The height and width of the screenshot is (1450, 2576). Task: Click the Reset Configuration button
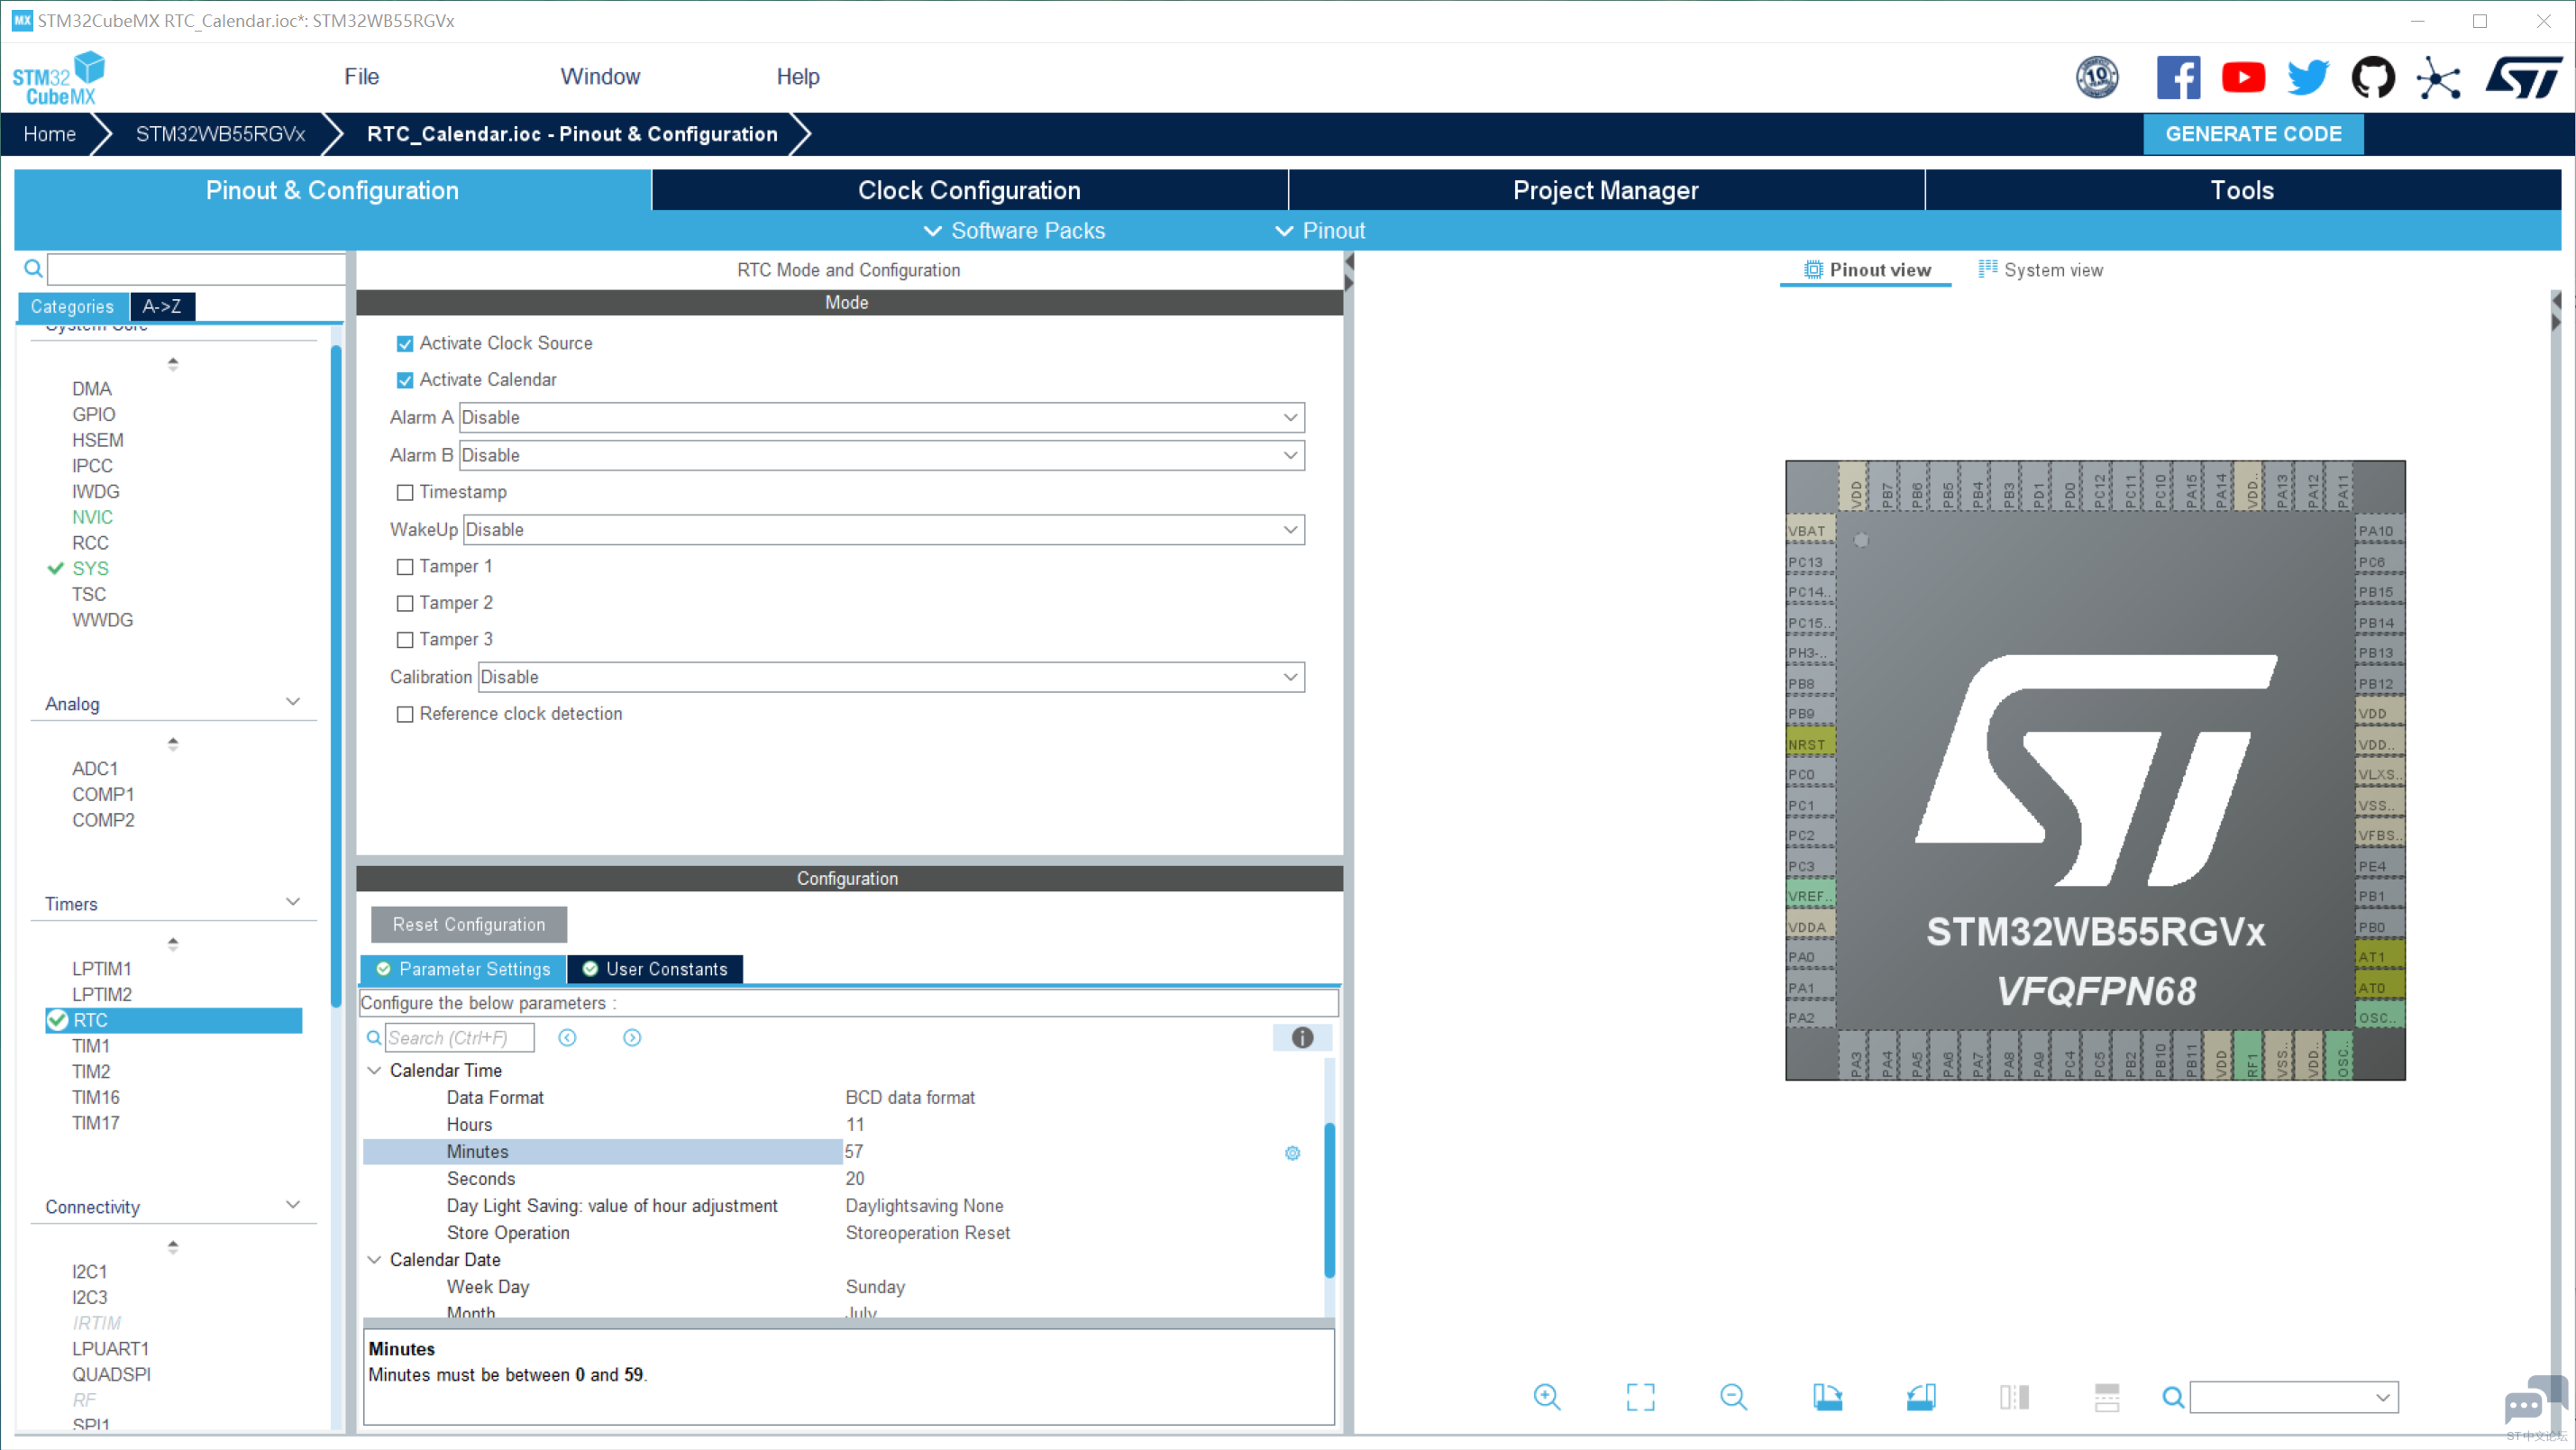(x=469, y=925)
